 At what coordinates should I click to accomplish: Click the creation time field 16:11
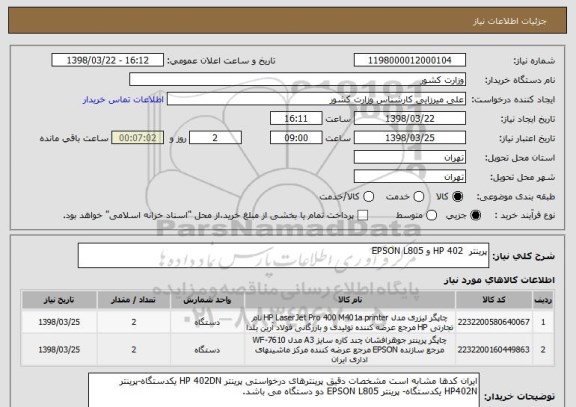pyautogui.click(x=296, y=119)
